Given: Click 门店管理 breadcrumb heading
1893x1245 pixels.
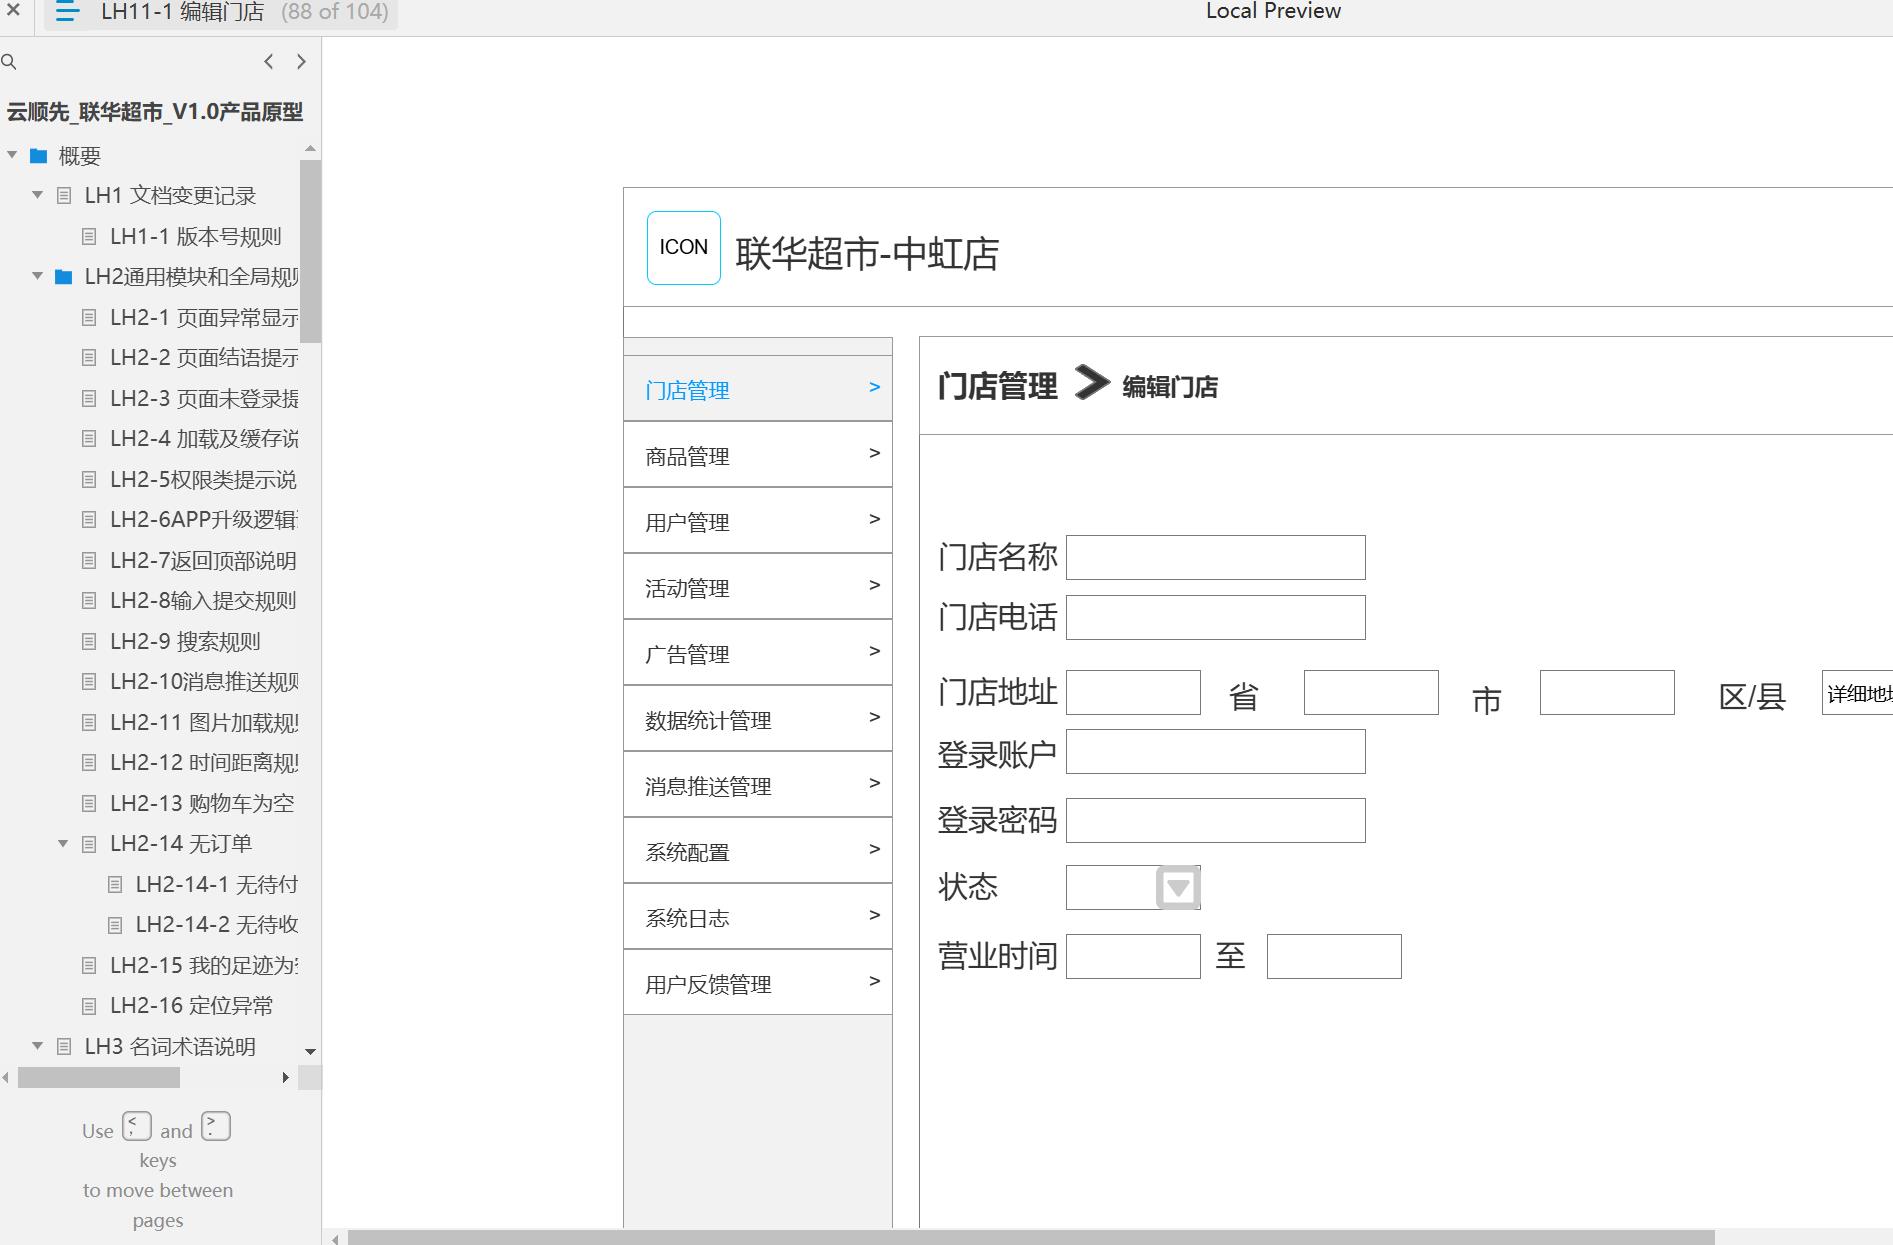Looking at the screenshot, I should [997, 386].
